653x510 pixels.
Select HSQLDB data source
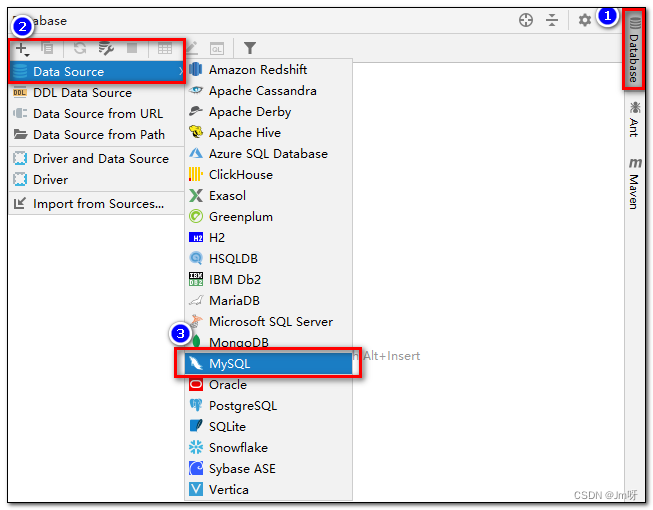point(269,259)
